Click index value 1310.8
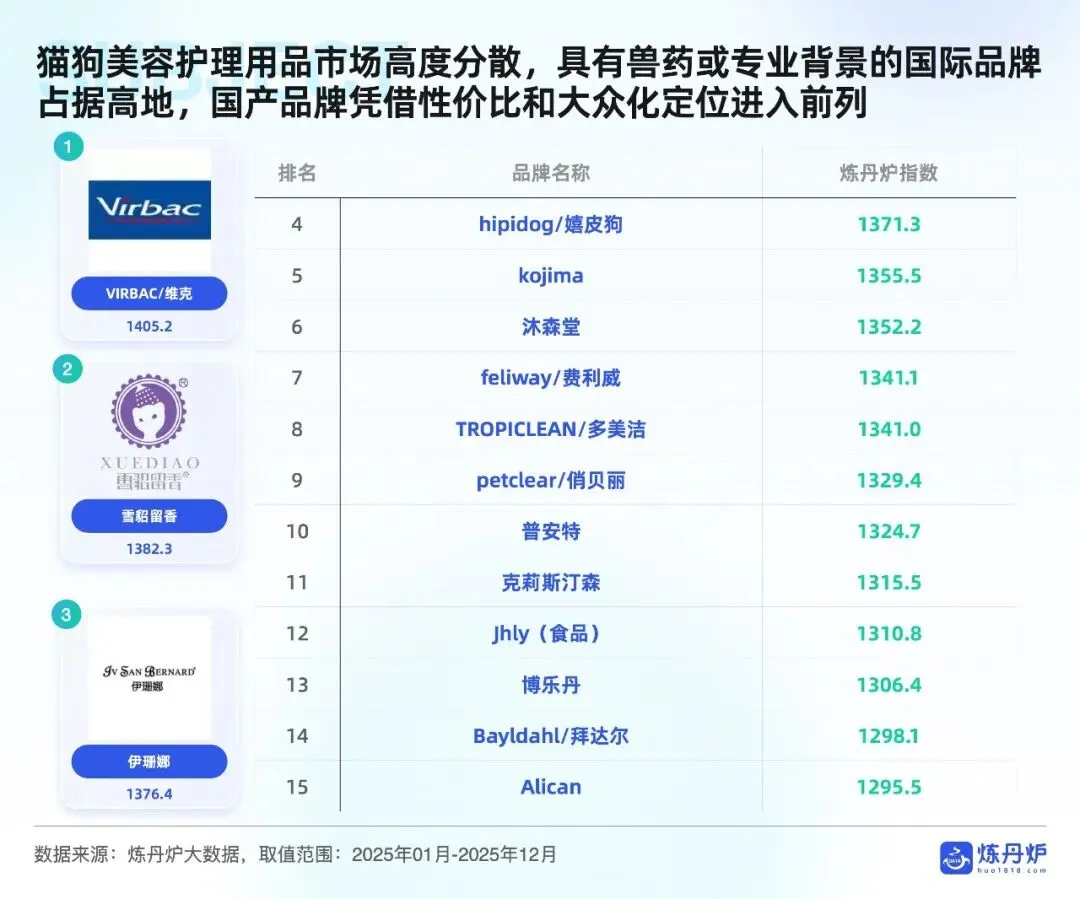The image size is (1080, 899). (889, 634)
